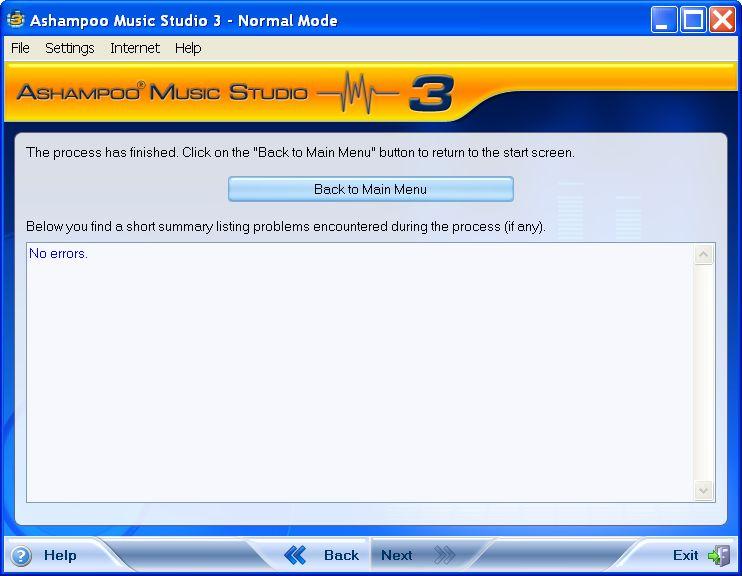742x576 pixels.
Task: Click the waveform graphic in the banner
Action: (358, 94)
